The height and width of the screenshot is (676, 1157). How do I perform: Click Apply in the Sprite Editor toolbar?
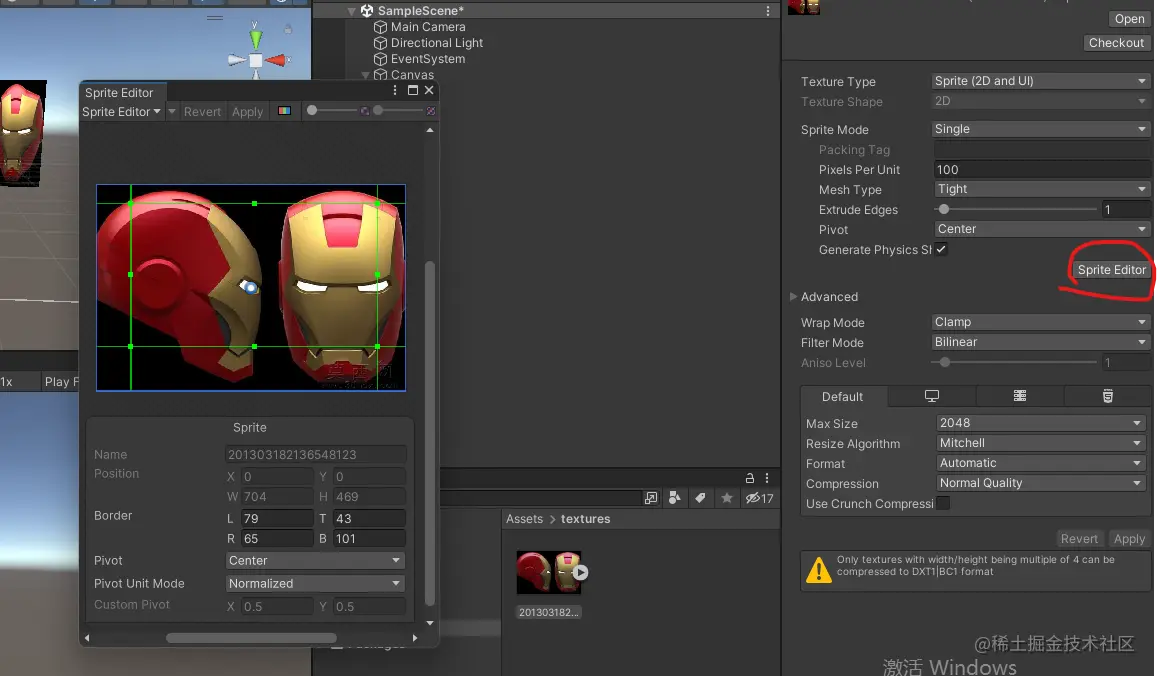click(x=247, y=111)
